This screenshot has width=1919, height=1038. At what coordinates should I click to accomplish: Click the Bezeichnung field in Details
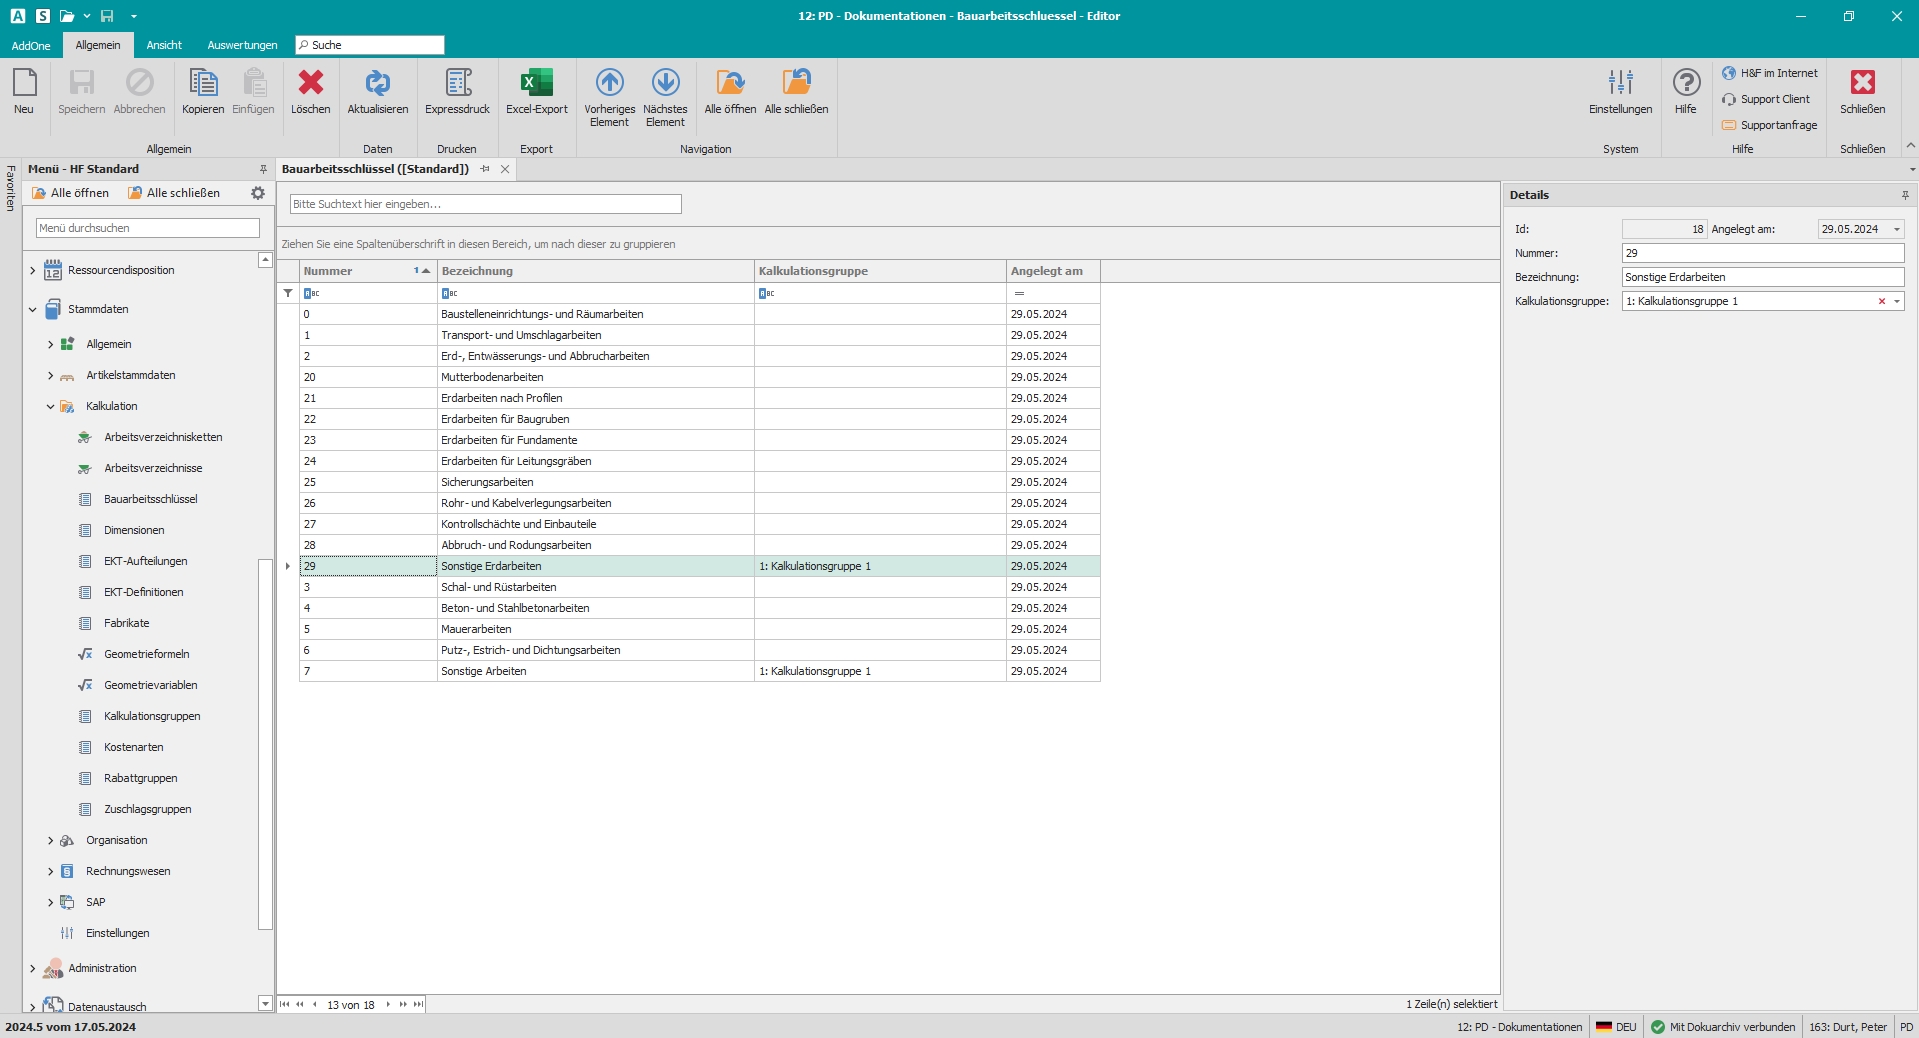click(x=1762, y=277)
